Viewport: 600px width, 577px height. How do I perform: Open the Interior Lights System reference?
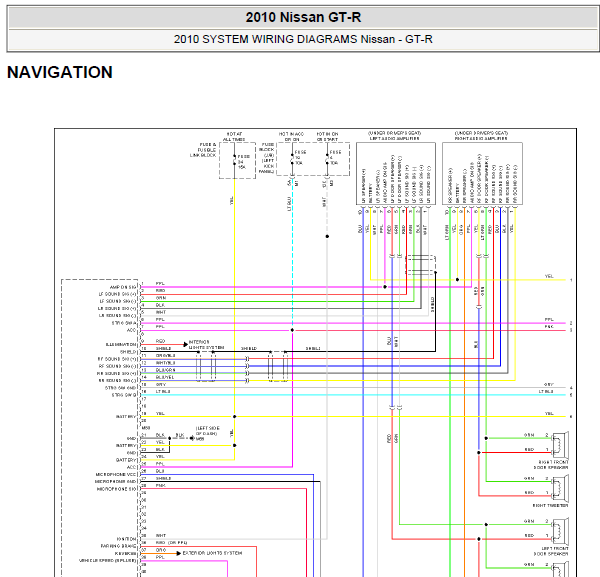tap(206, 344)
